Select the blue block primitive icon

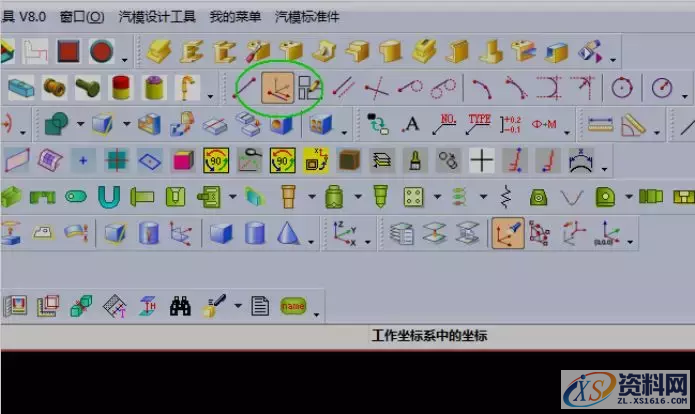221,233
